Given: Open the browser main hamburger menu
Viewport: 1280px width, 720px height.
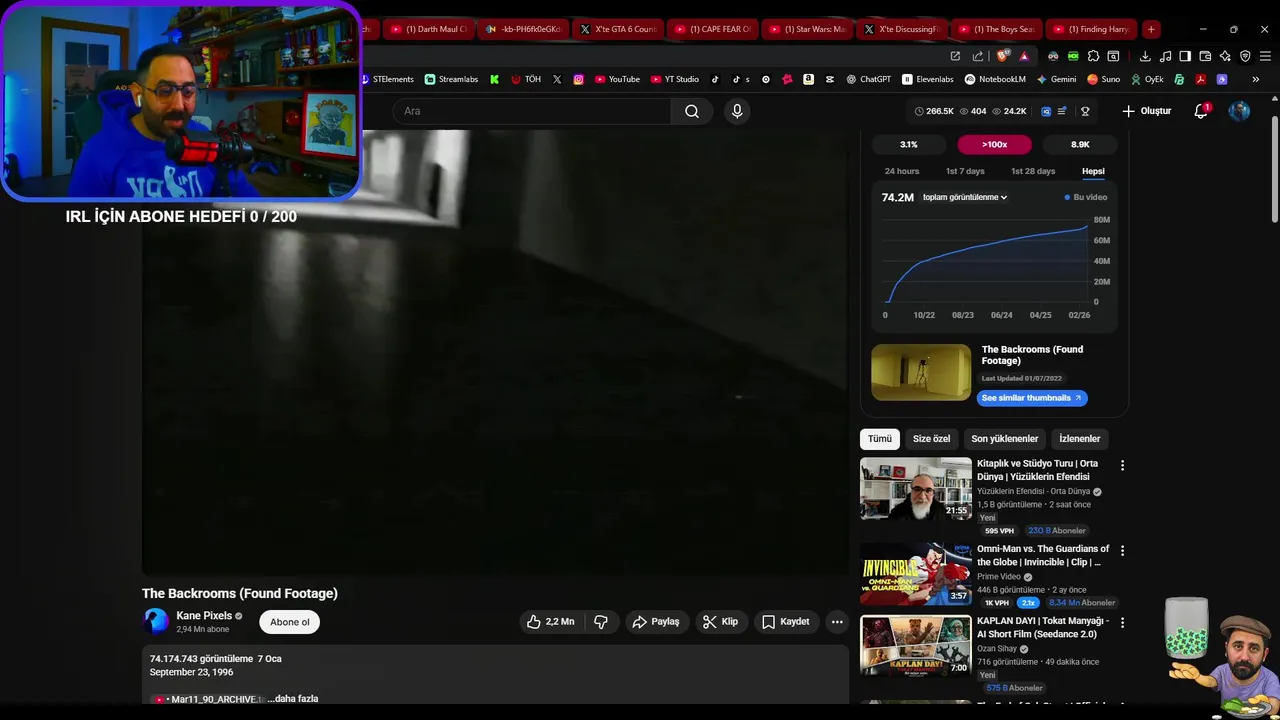Looking at the screenshot, I should tap(1265, 56).
